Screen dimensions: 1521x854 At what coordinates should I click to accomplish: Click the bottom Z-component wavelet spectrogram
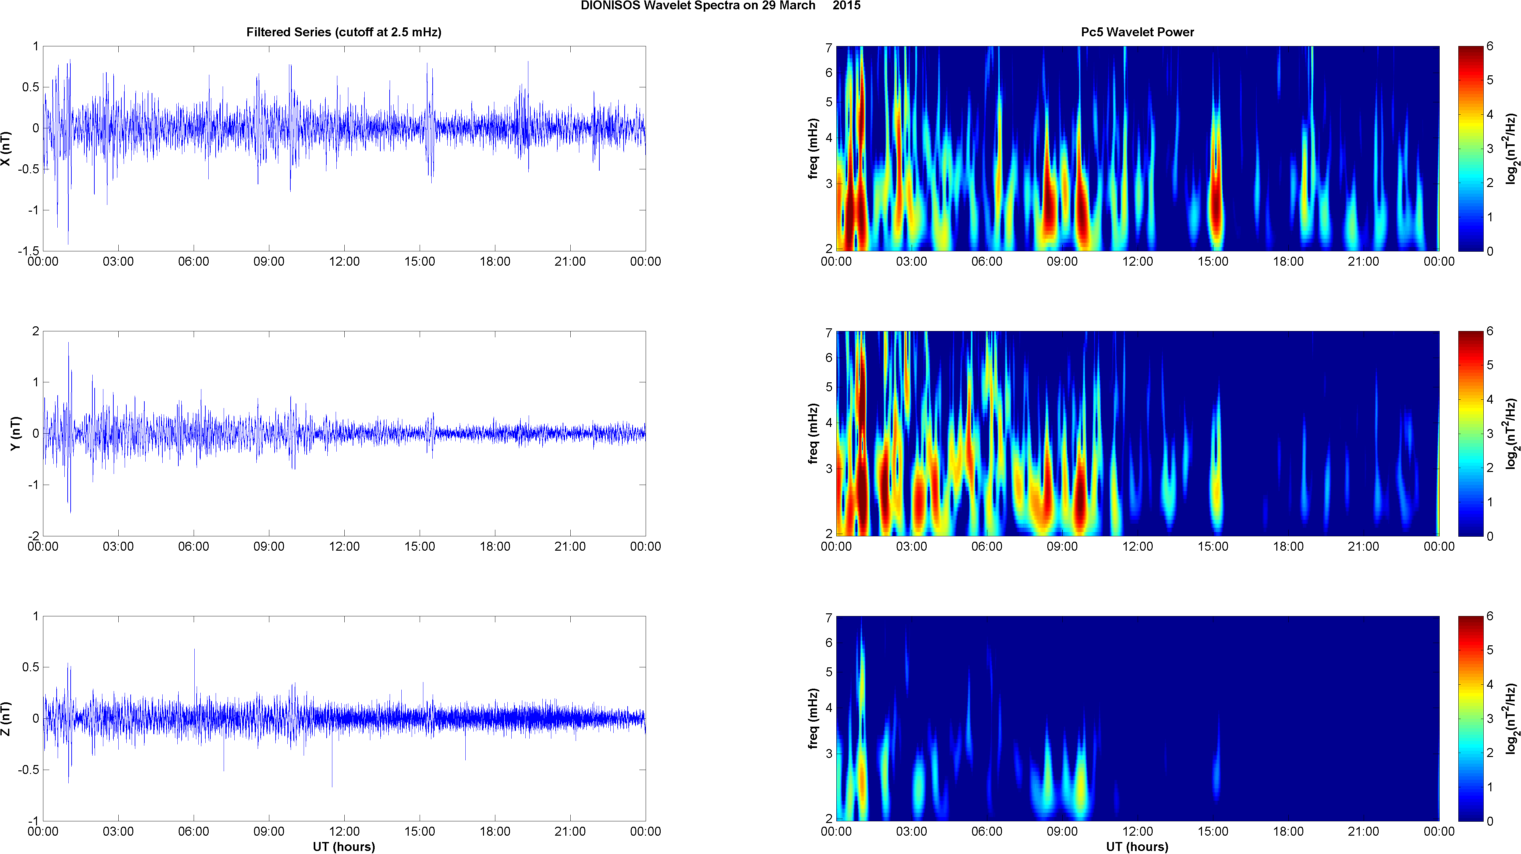pyautogui.click(x=1137, y=718)
